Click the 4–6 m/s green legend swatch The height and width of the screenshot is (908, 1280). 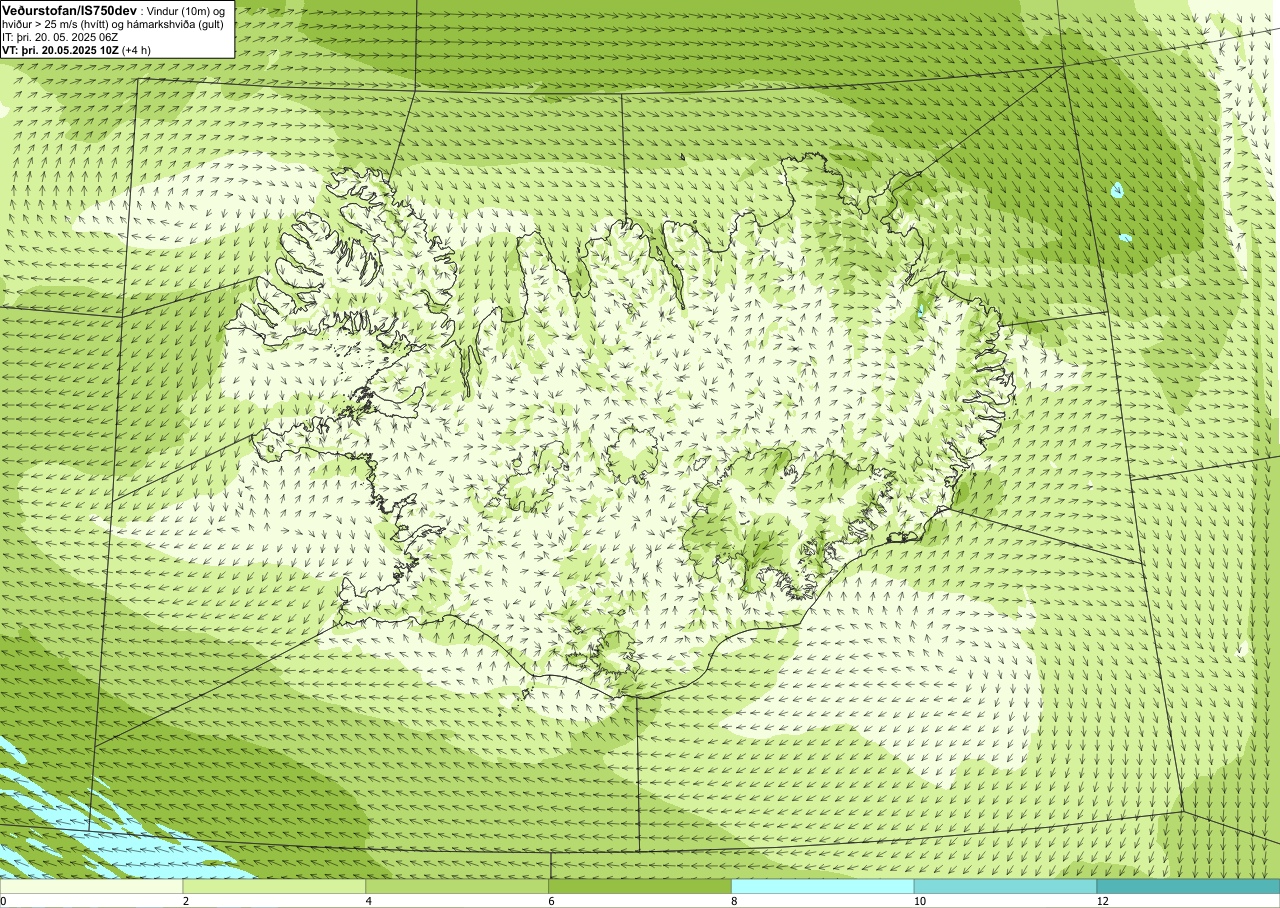pos(457,886)
